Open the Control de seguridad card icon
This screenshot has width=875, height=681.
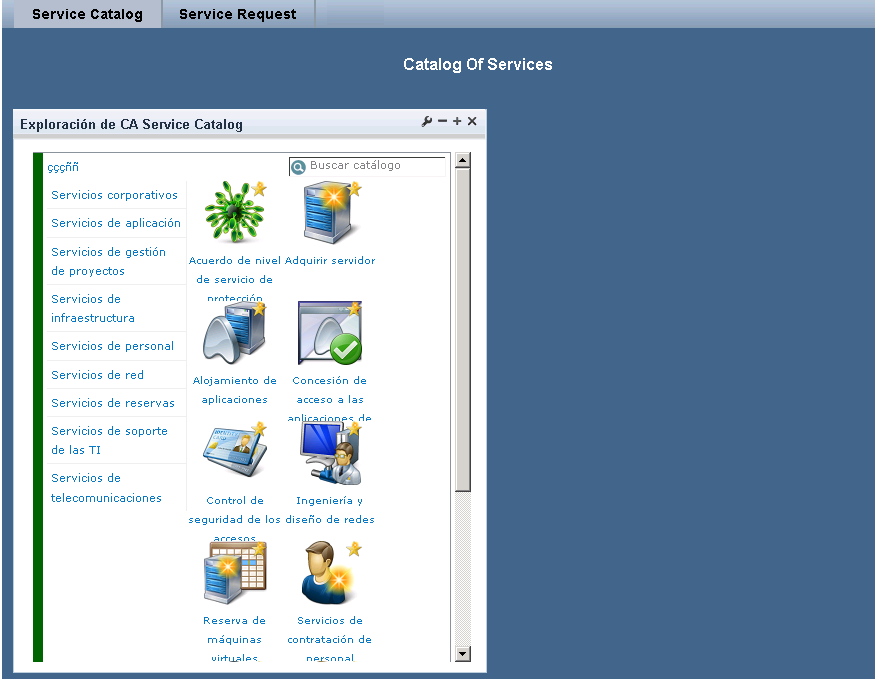coord(234,453)
